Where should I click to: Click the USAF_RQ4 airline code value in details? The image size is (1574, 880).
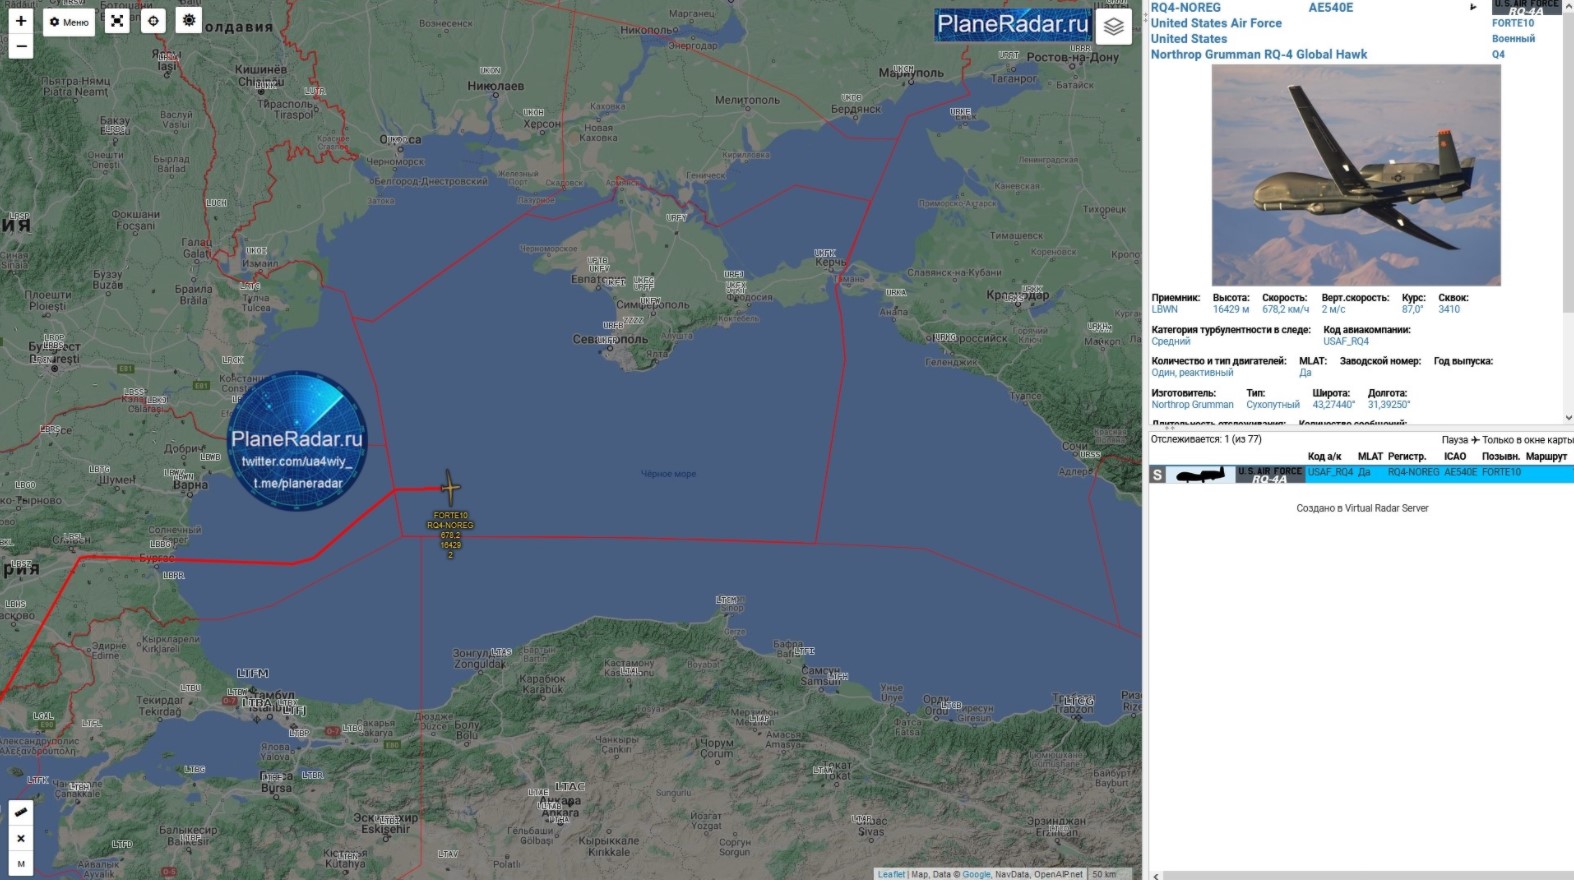click(1346, 341)
